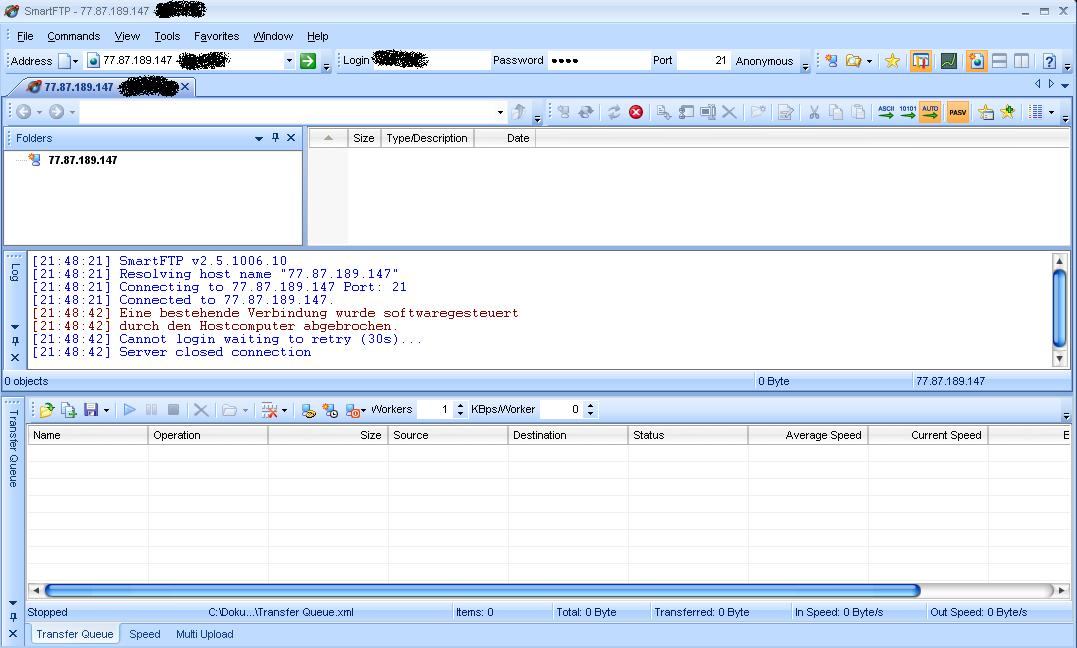Open the Window menu
The image size is (1077, 648).
point(273,36)
